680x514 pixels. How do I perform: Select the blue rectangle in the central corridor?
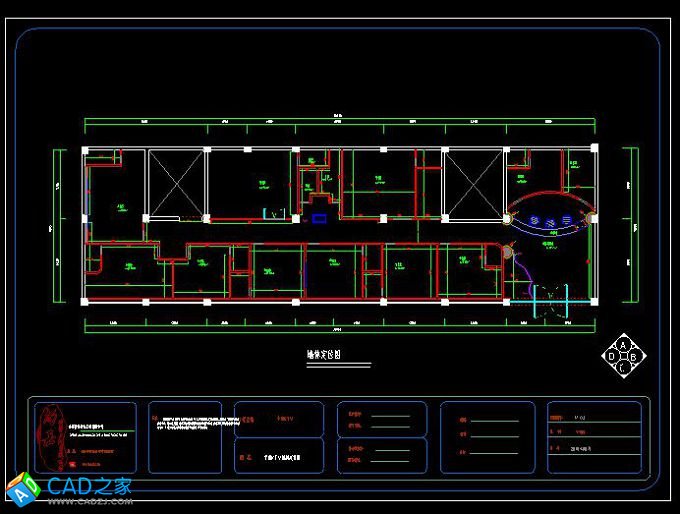click(x=320, y=217)
